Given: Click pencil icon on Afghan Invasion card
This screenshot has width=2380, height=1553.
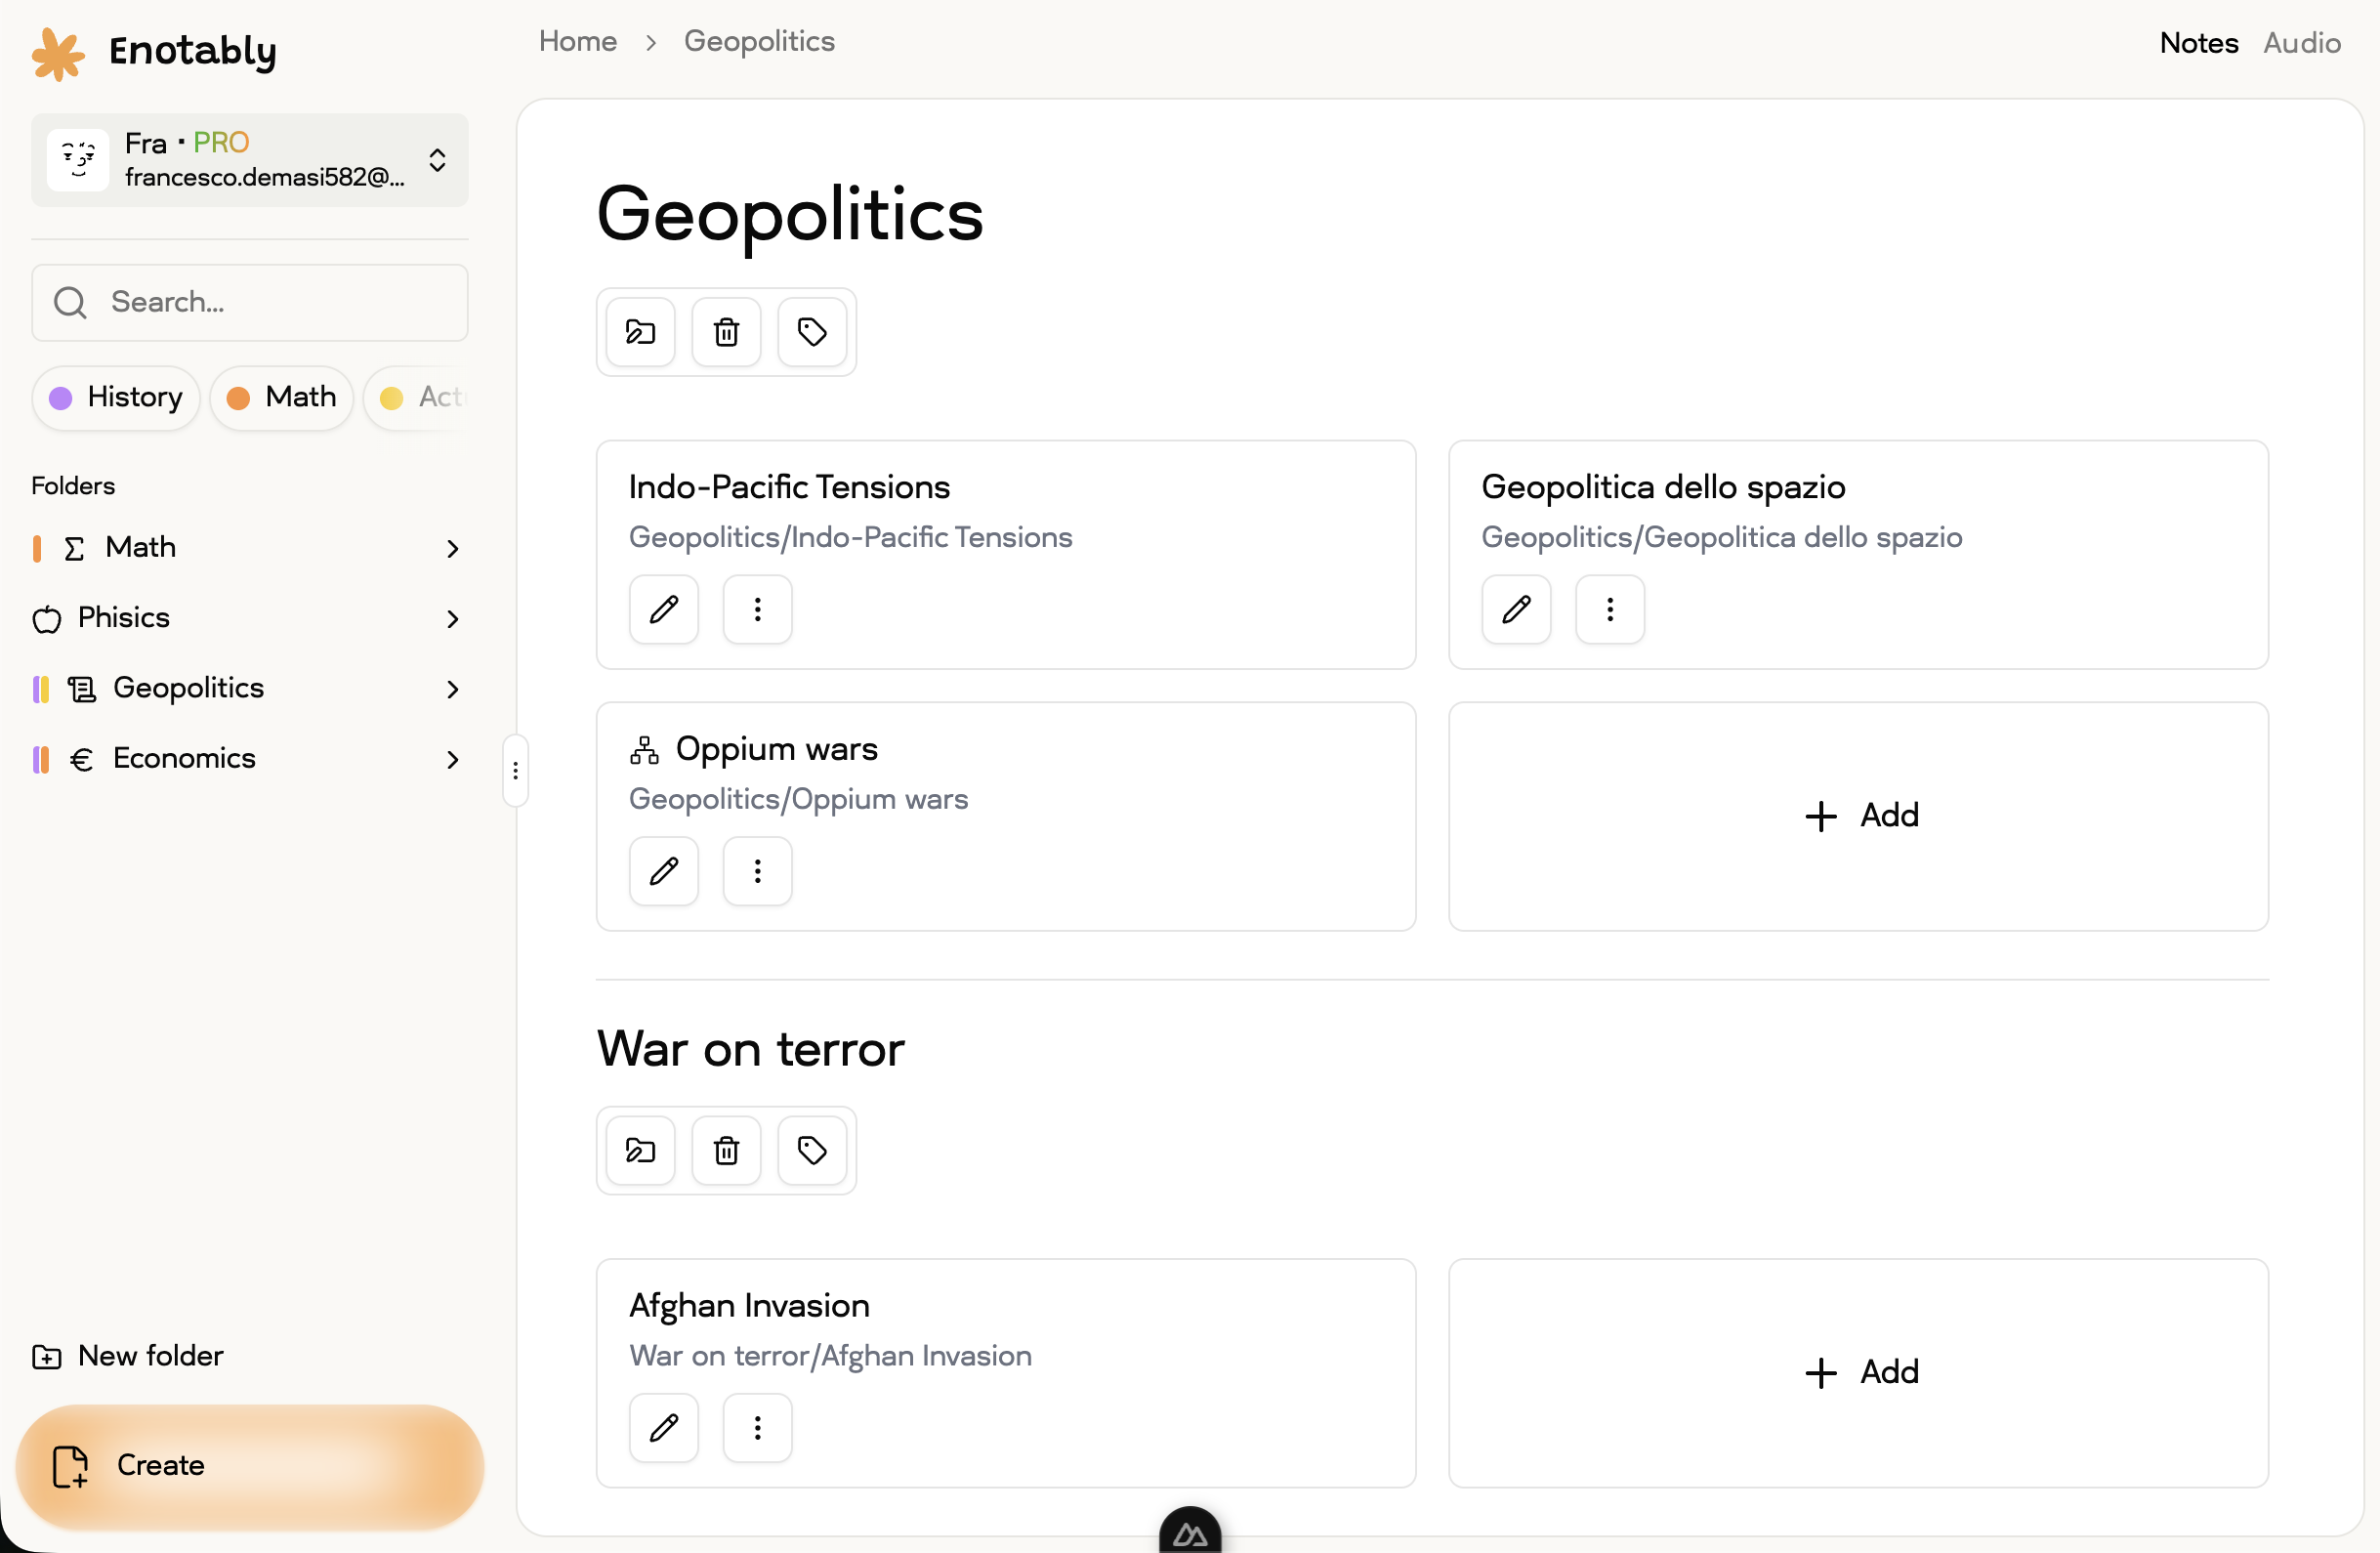Looking at the screenshot, I should click(663, 1427).
